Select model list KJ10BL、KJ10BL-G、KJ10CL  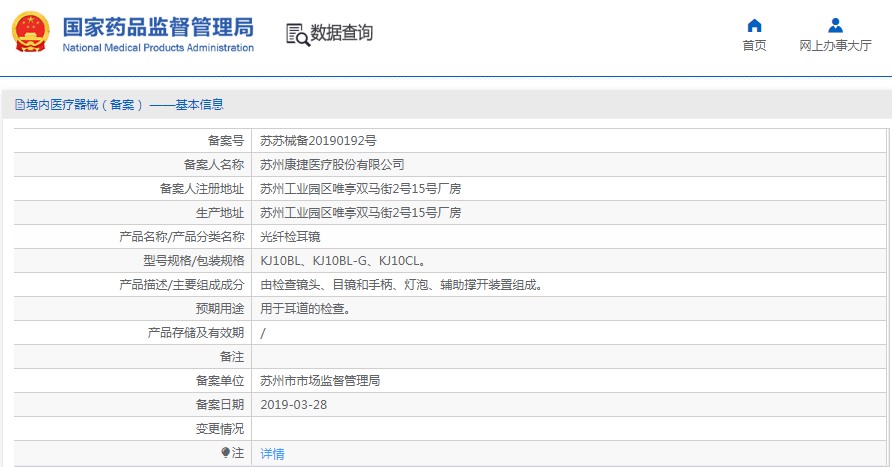point(343,261)
